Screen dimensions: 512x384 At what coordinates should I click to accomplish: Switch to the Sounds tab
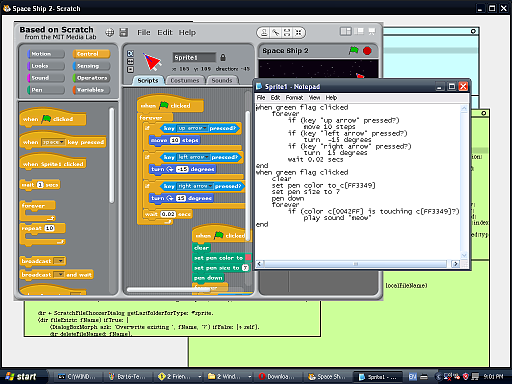222,80
